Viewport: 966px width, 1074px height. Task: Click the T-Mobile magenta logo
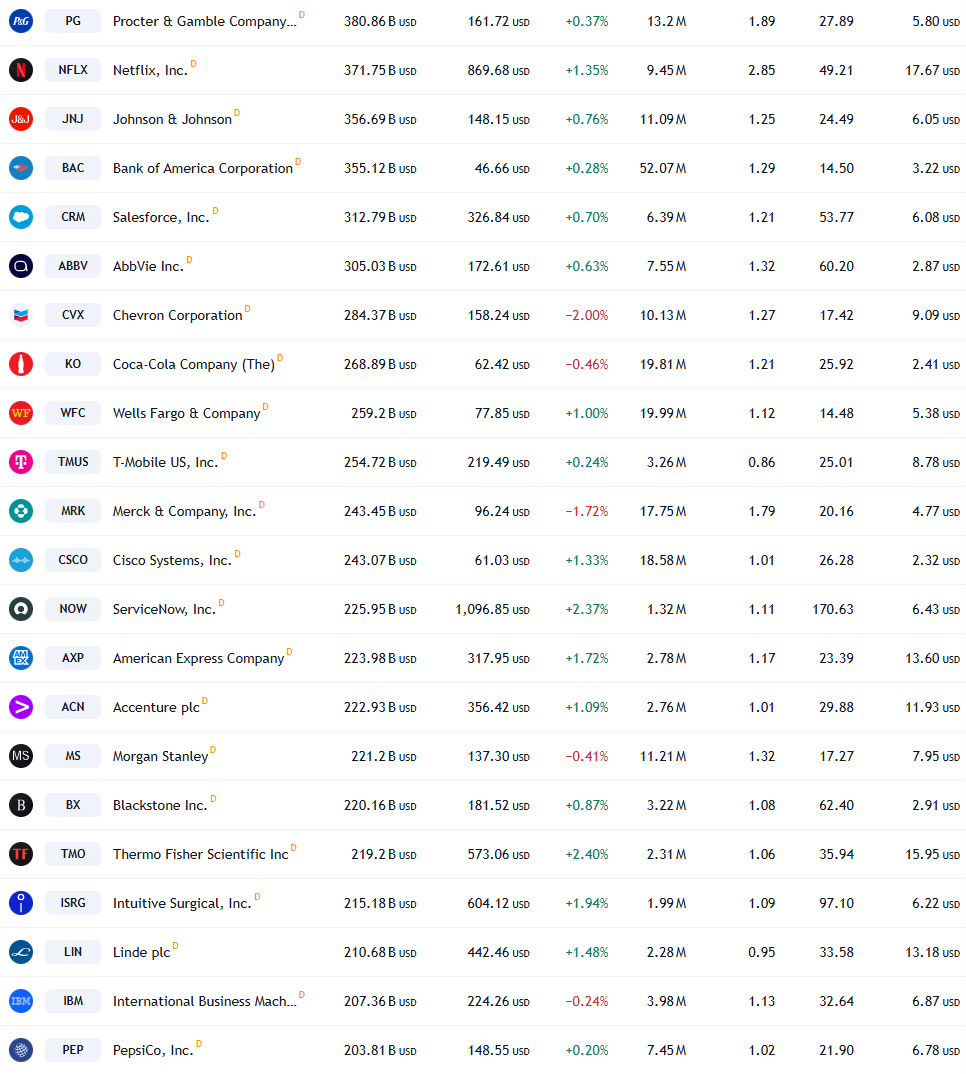tap(21, 462)
